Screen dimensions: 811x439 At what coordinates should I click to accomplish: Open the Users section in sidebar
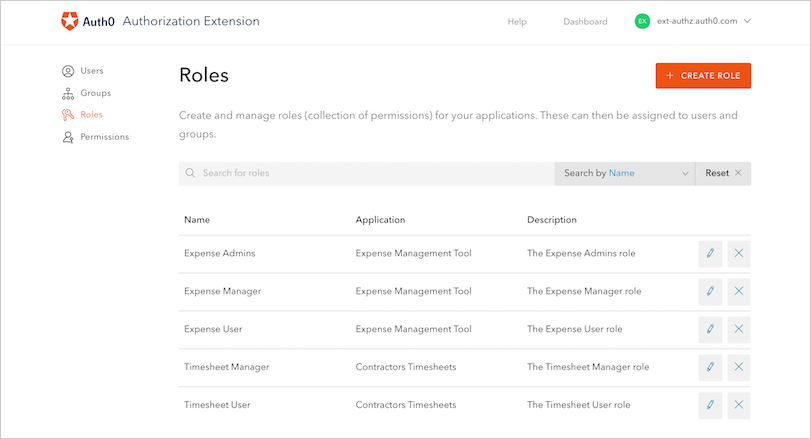click(x=91, y=71)
